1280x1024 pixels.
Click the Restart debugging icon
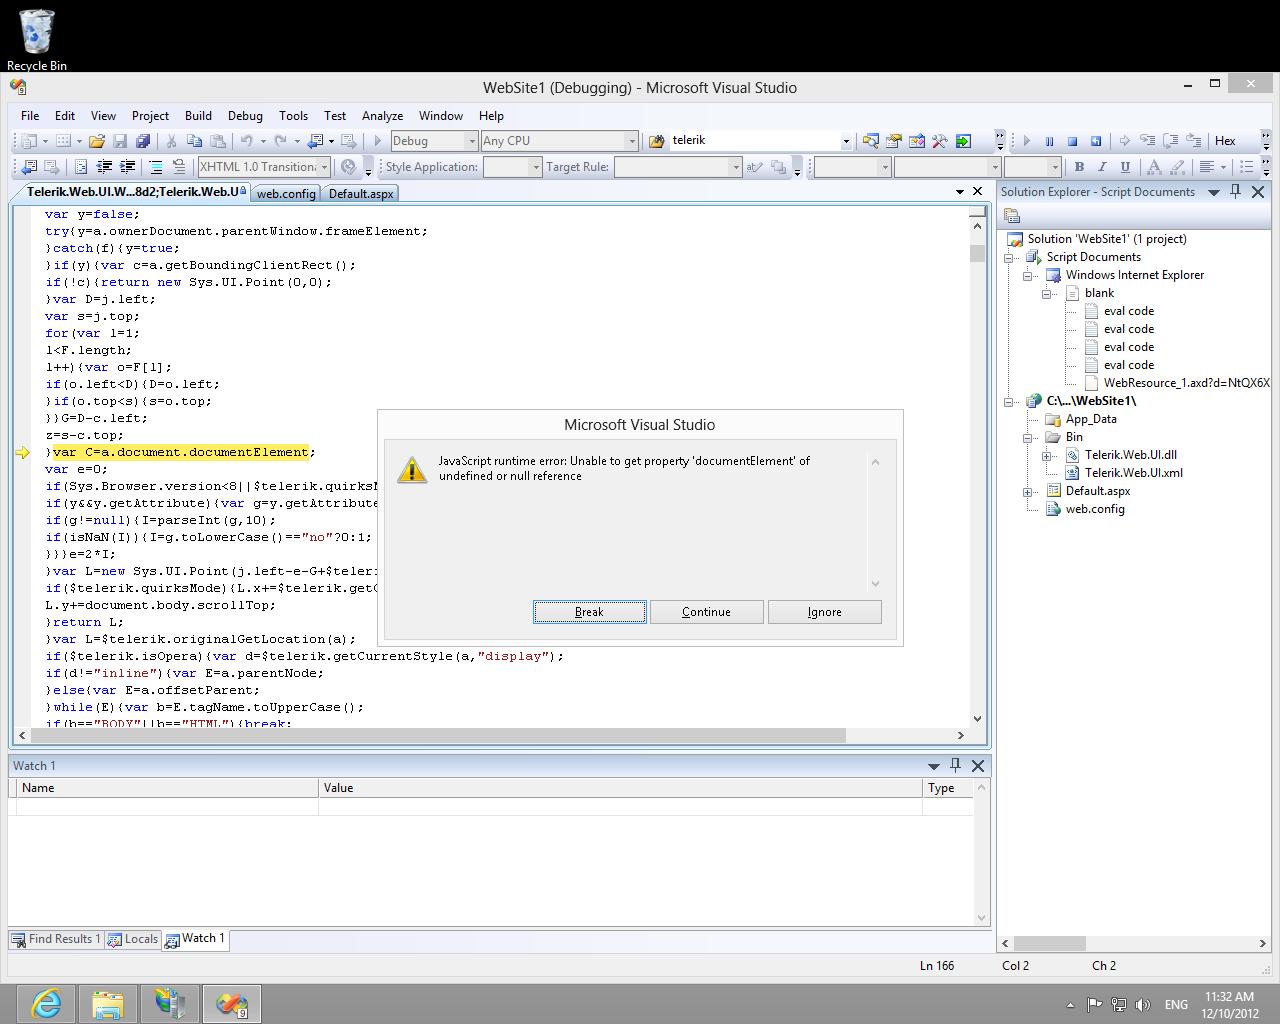point(1095,141)
